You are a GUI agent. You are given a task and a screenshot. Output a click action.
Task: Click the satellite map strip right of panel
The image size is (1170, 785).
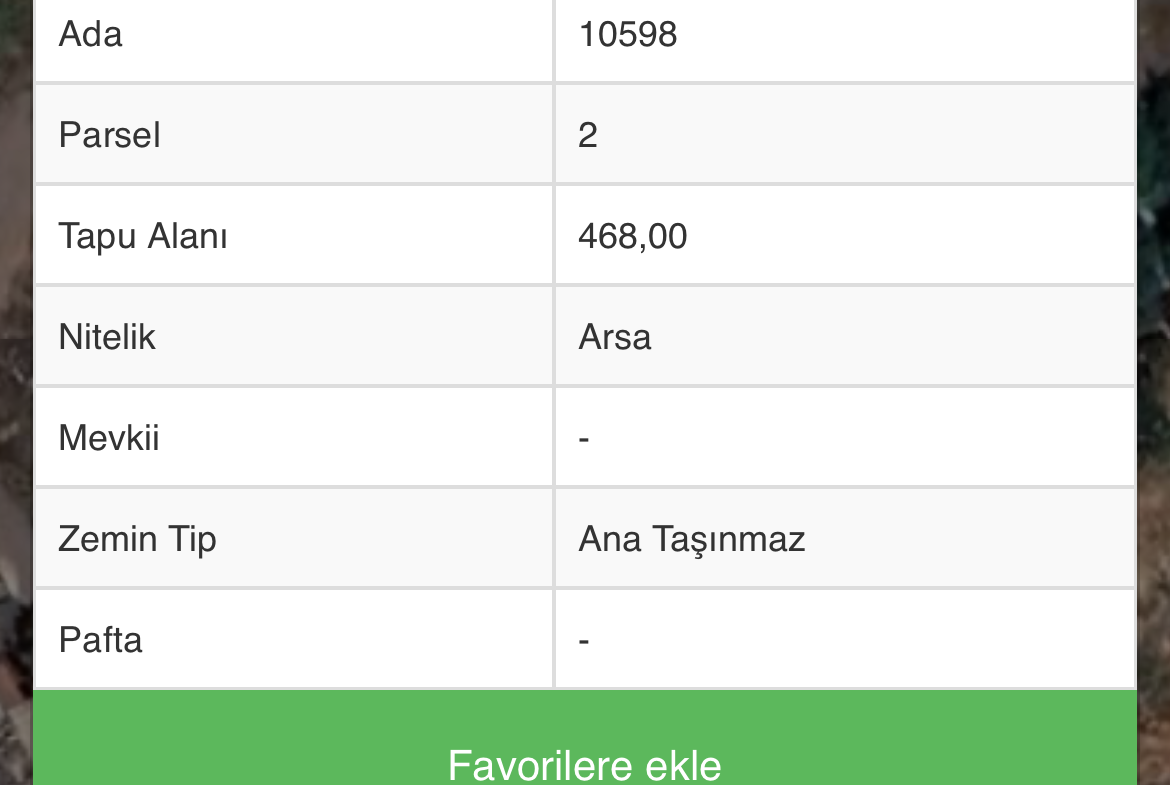[x=1154, y=392]
